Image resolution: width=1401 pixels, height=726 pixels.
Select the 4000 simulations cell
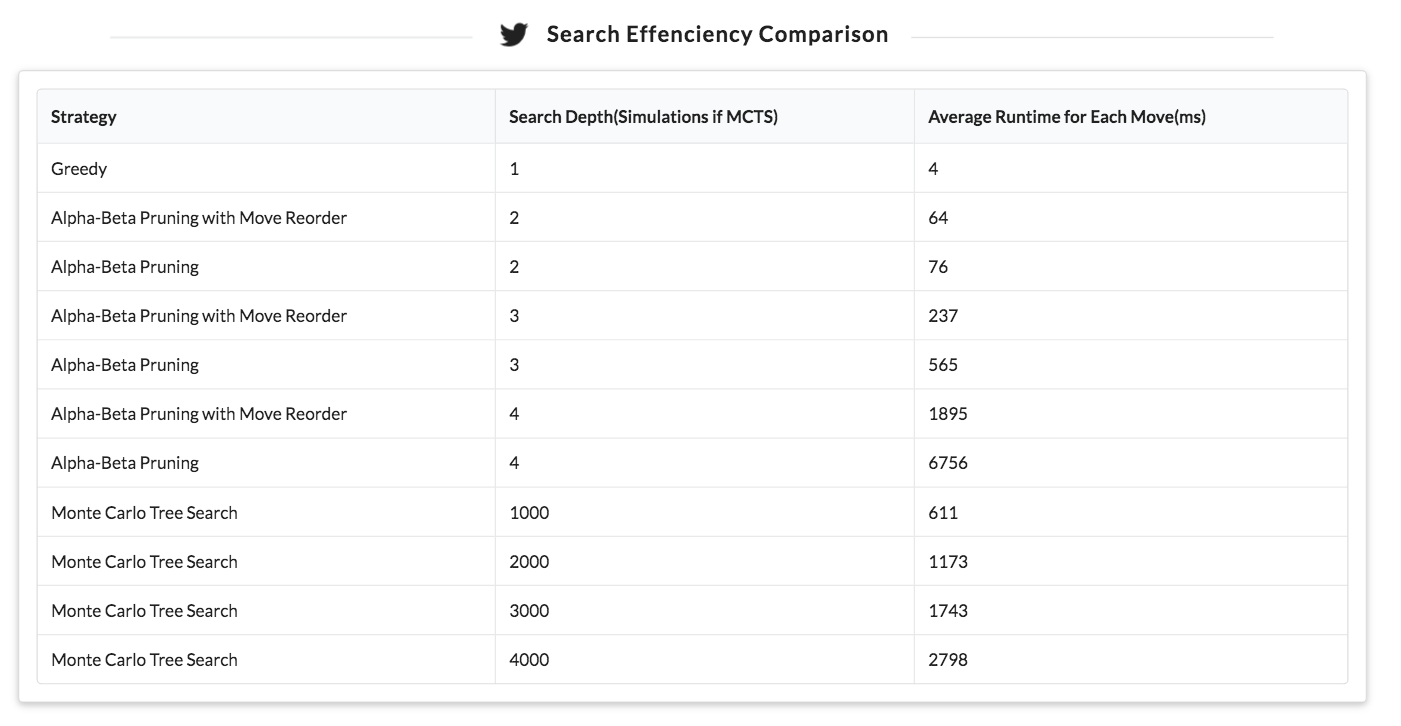(x=529, y=660)
